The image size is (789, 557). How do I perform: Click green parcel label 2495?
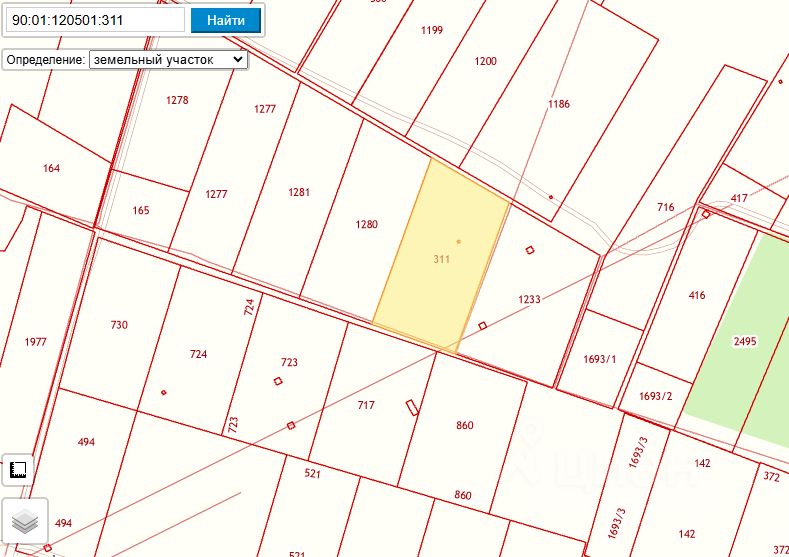745,341
